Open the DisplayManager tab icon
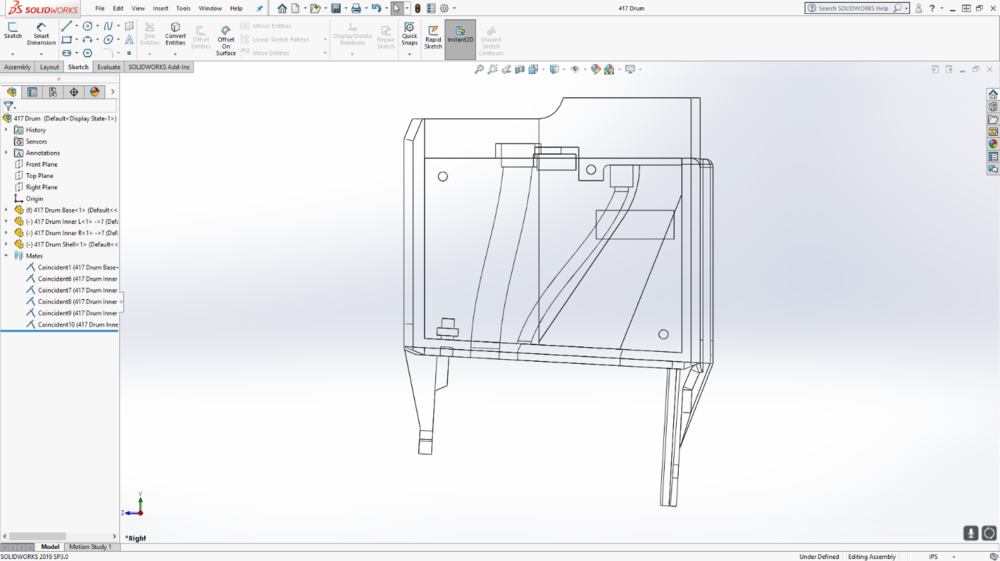 click(95, 92)
